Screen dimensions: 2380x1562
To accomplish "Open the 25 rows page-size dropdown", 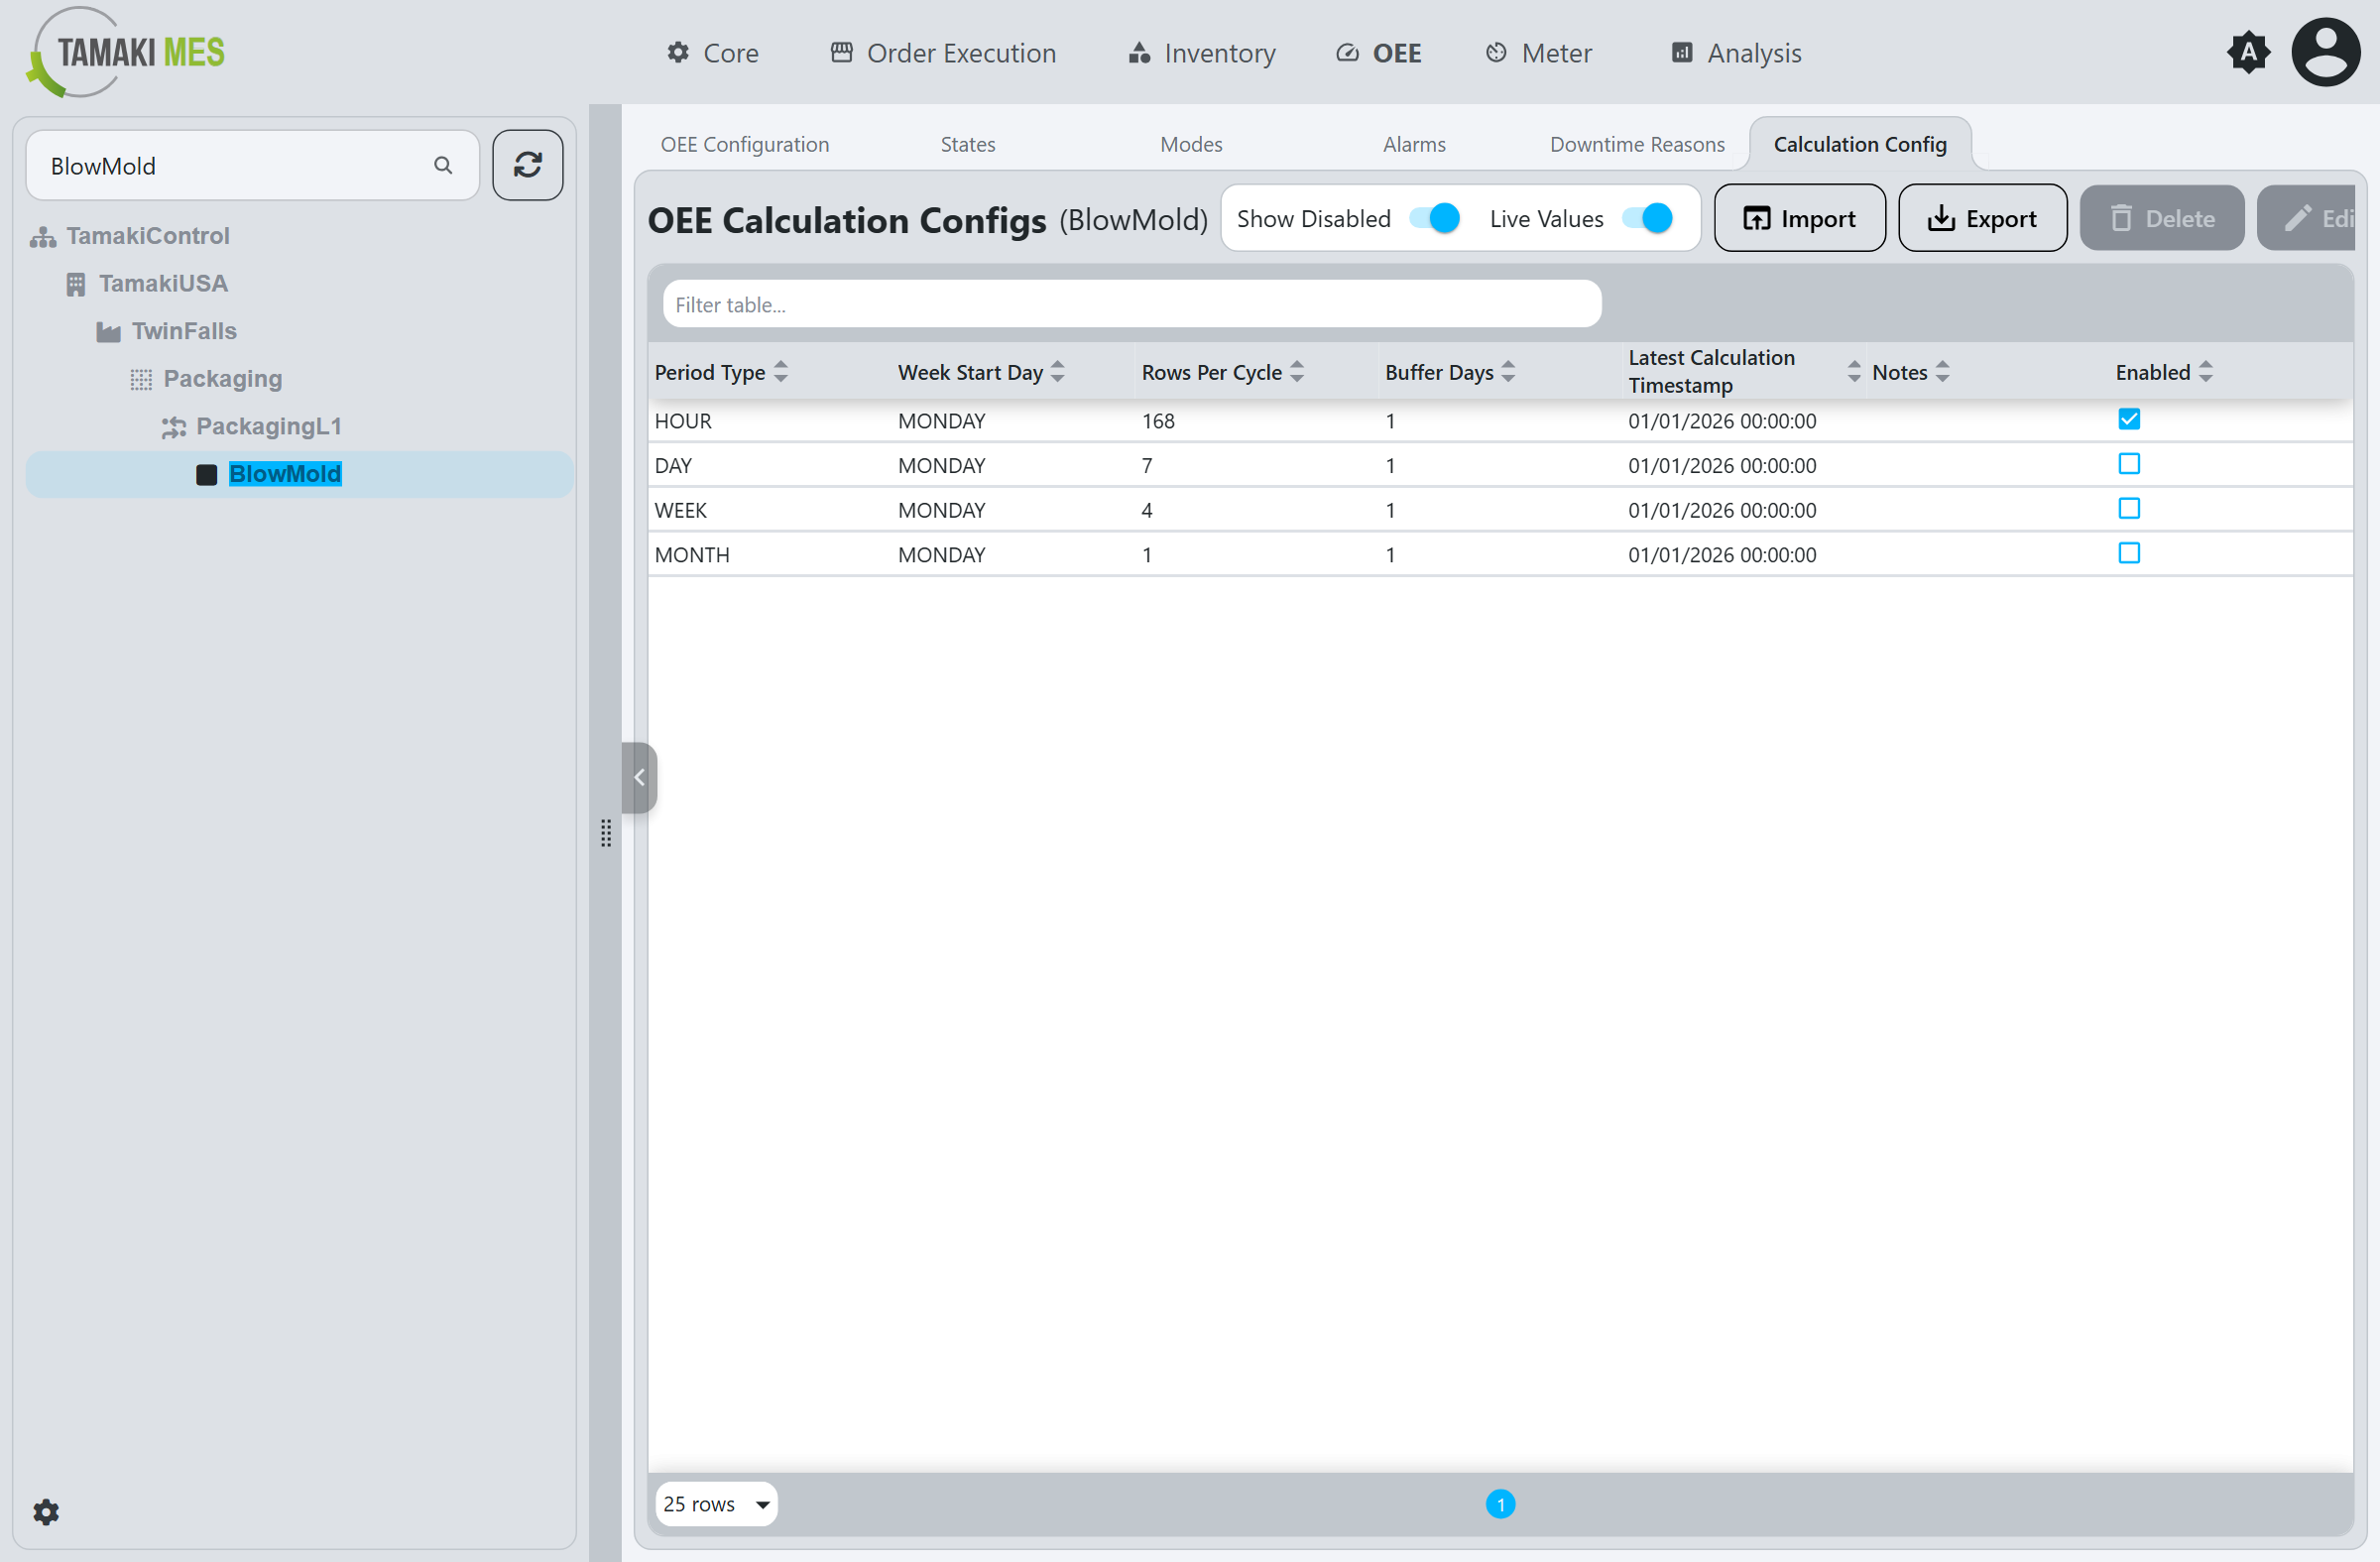I will 716,1503.
